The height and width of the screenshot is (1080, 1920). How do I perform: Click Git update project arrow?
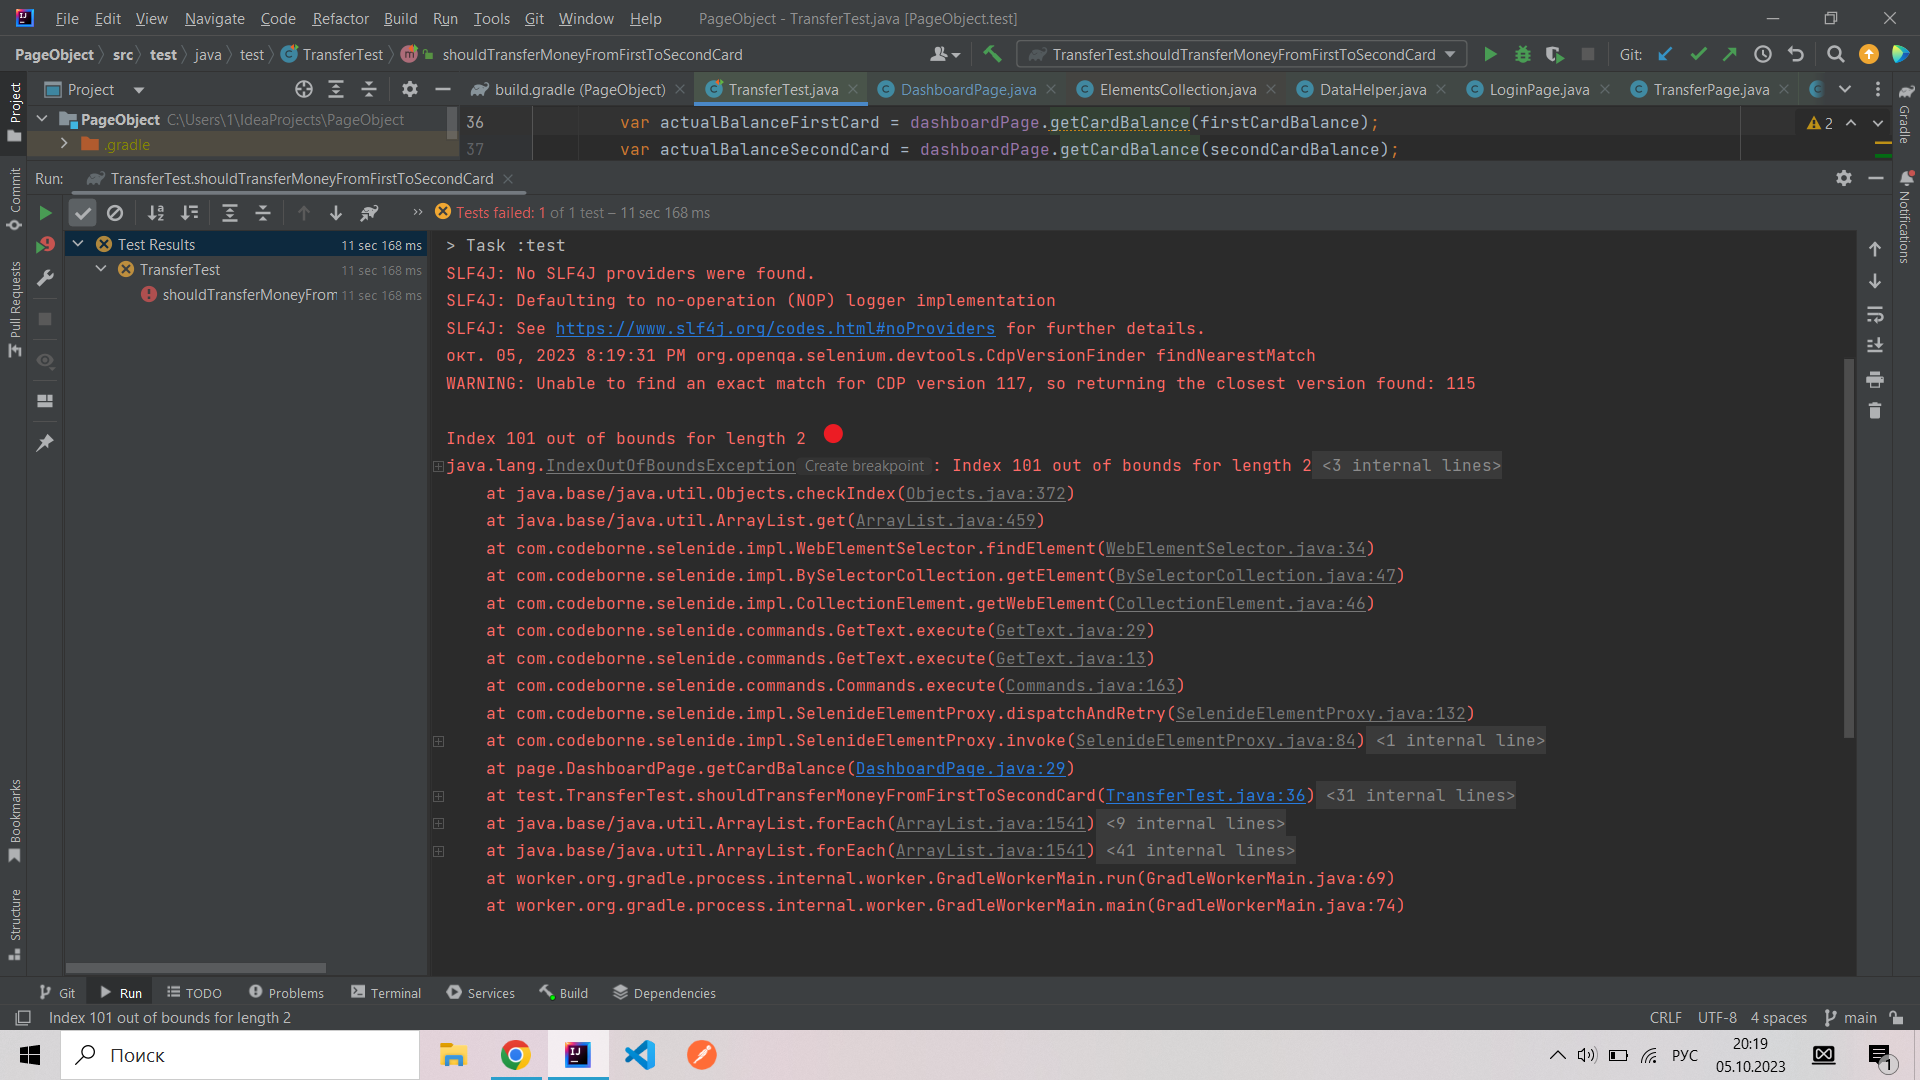tap(1665, 55)
